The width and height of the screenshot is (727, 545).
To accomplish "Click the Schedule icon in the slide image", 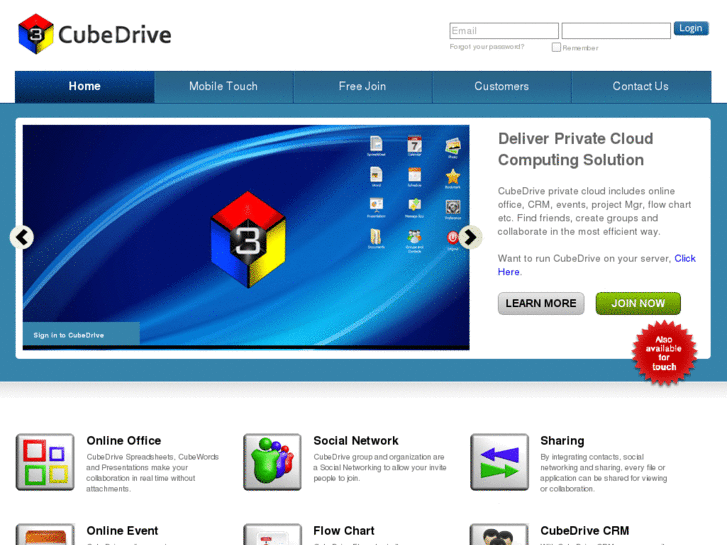I will 415,177.
